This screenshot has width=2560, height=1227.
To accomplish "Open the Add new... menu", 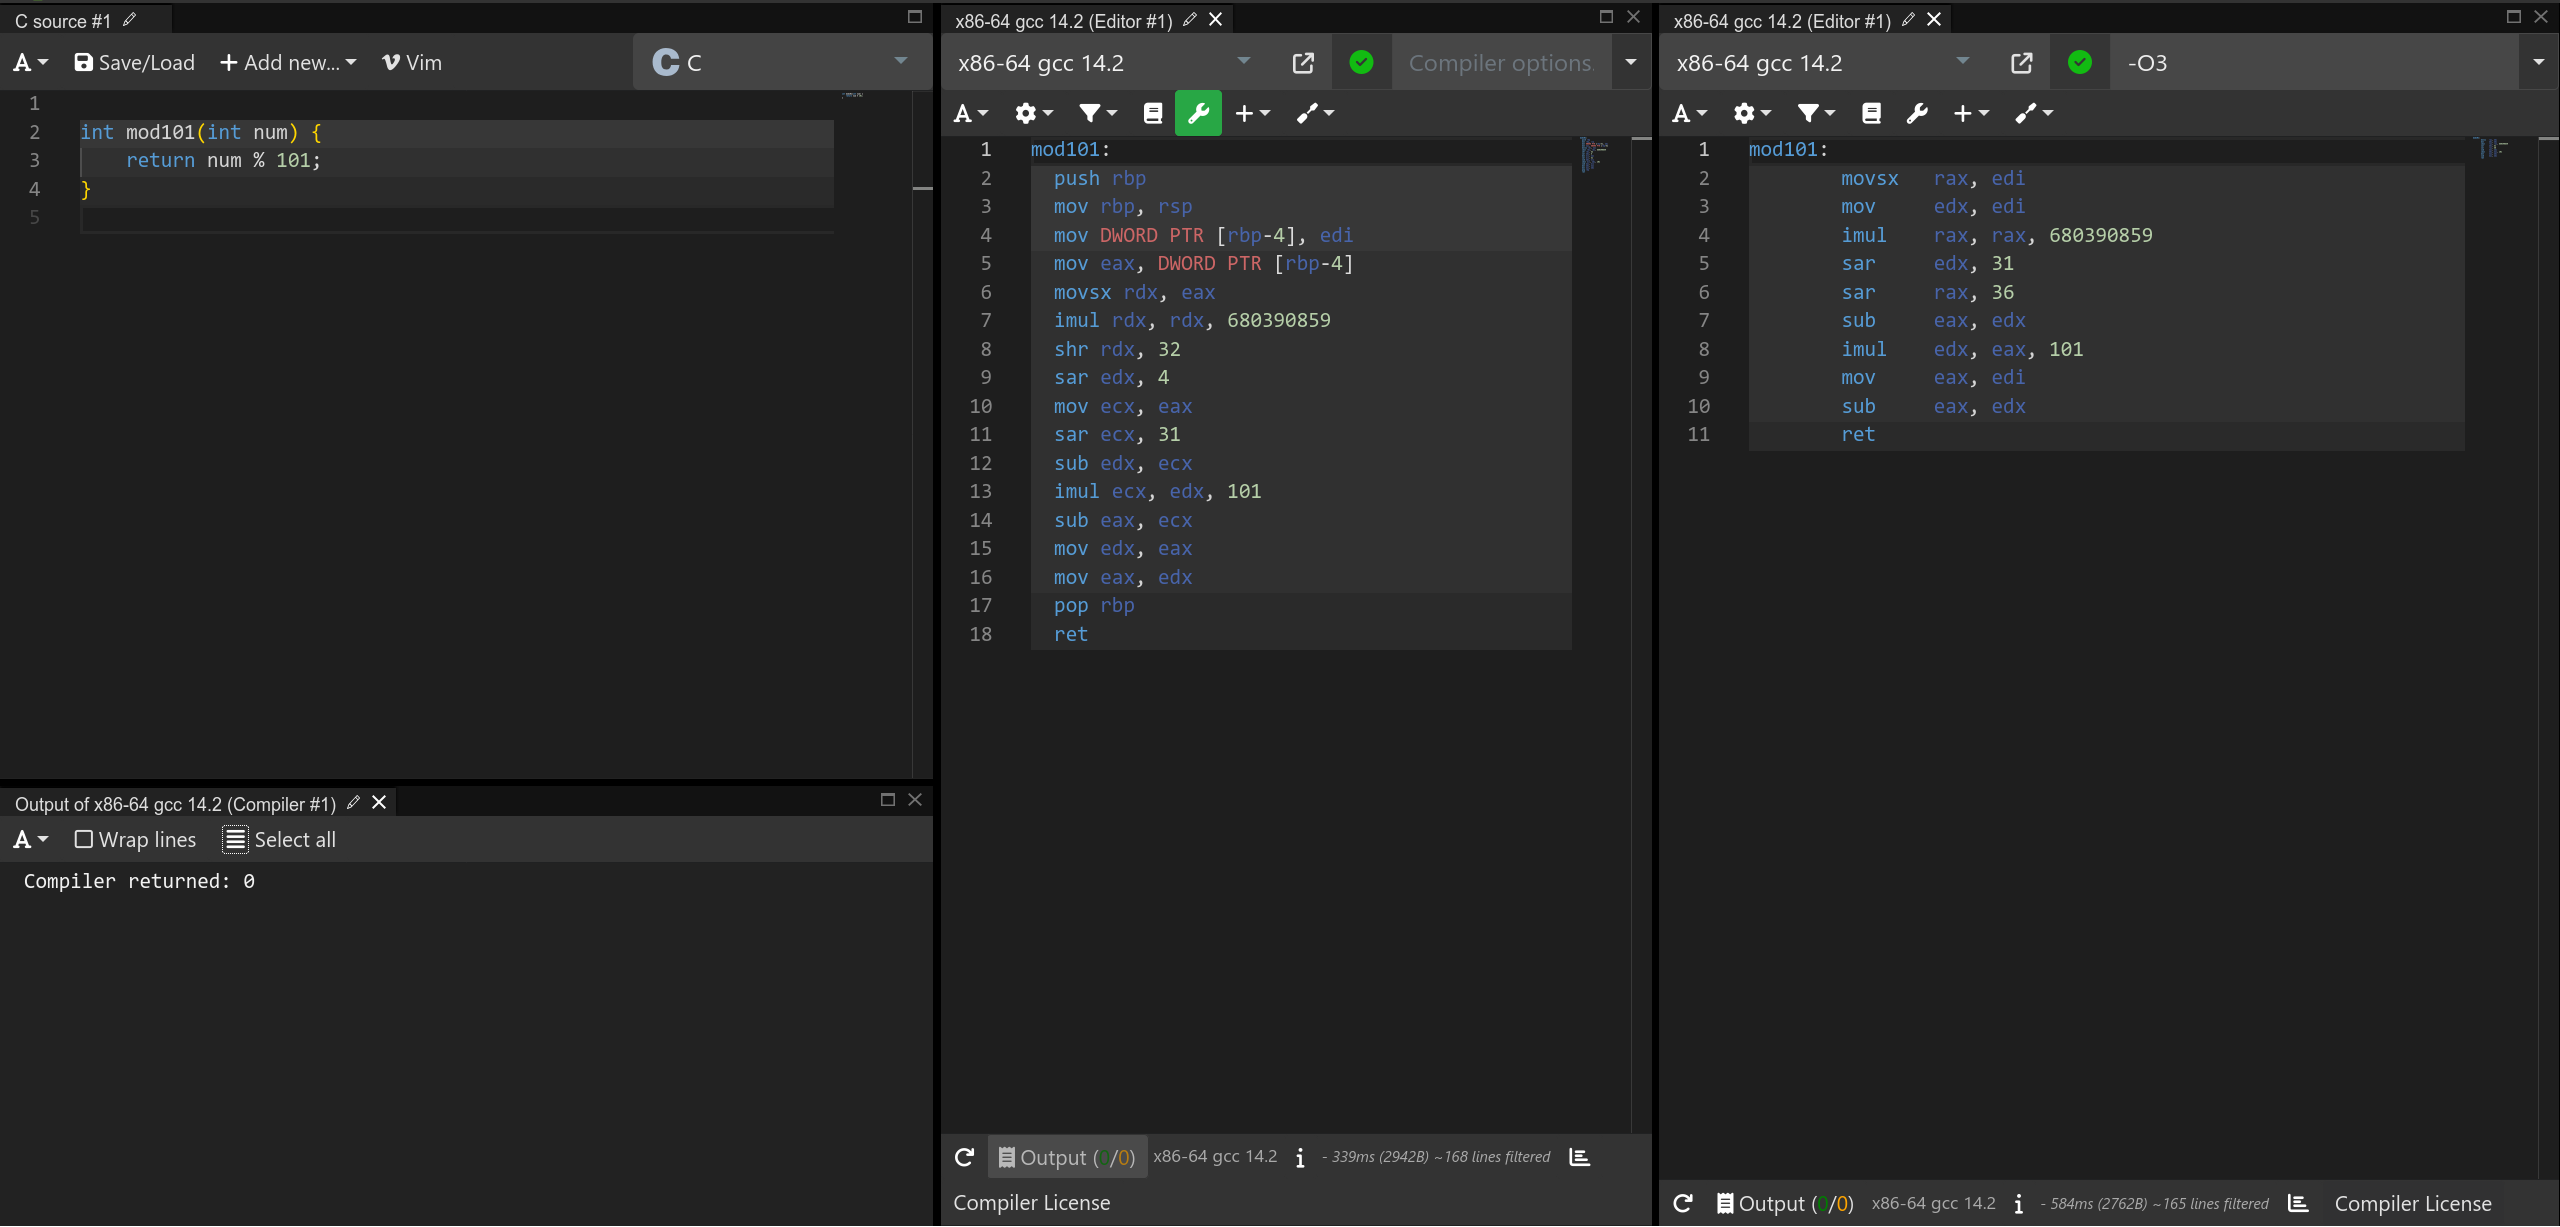I will tap(288, 63).
